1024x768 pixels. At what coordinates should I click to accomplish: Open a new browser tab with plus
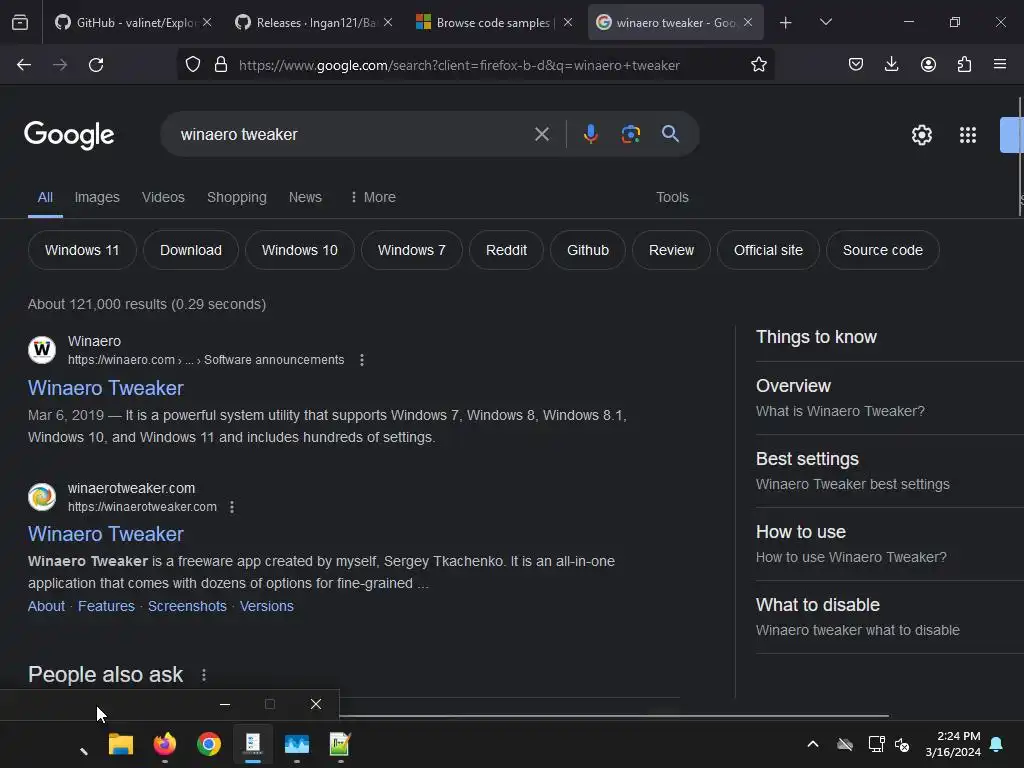click(786, 23)
